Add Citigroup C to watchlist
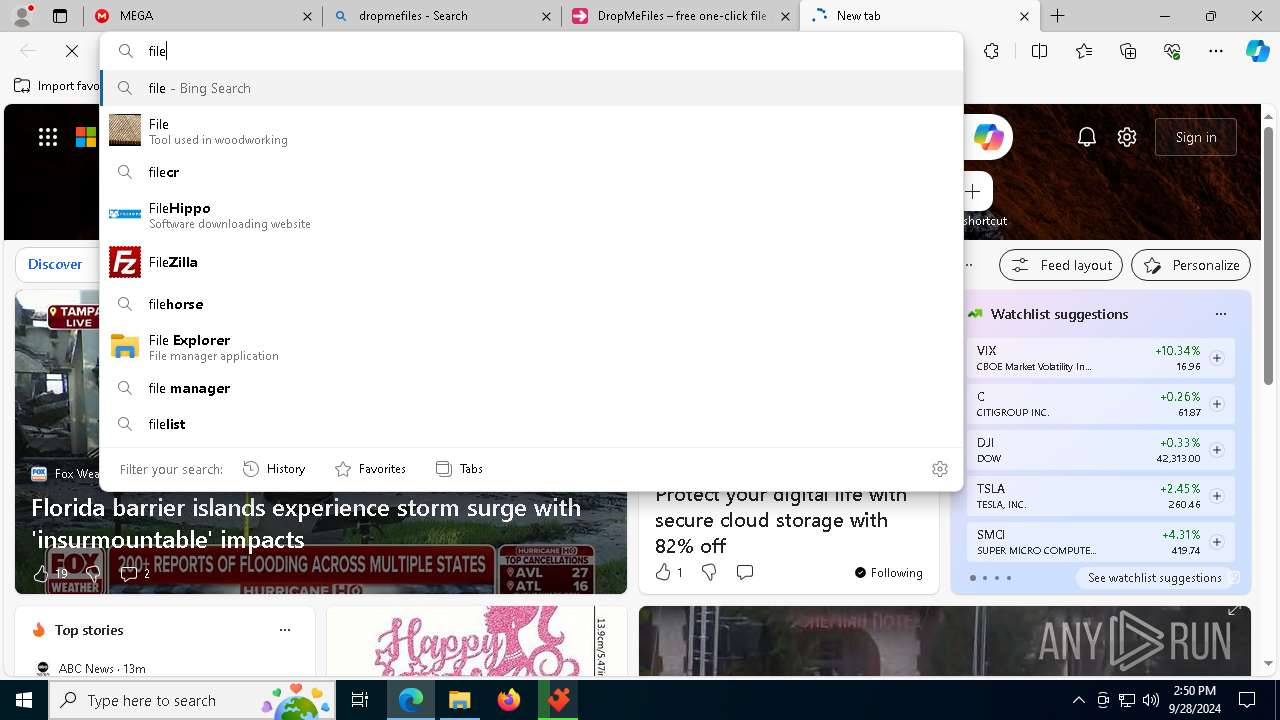Image resolution: width=1280 pixels, height=720 pixels. pyautogui.click(x=1216, y=404)
